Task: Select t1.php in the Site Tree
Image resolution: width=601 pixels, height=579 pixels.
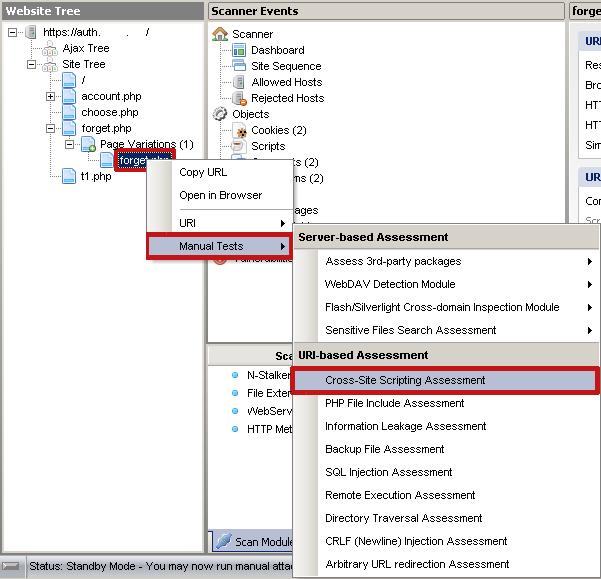Action: 96,176
